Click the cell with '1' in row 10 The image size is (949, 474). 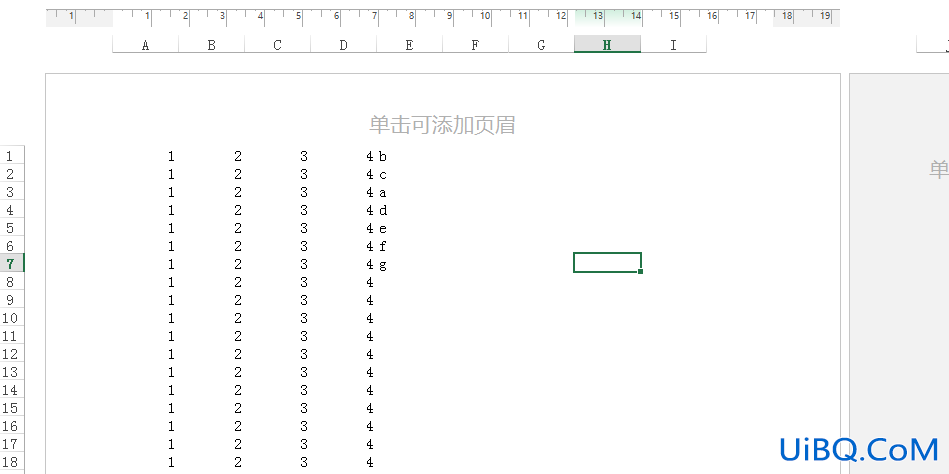(145, 318)
